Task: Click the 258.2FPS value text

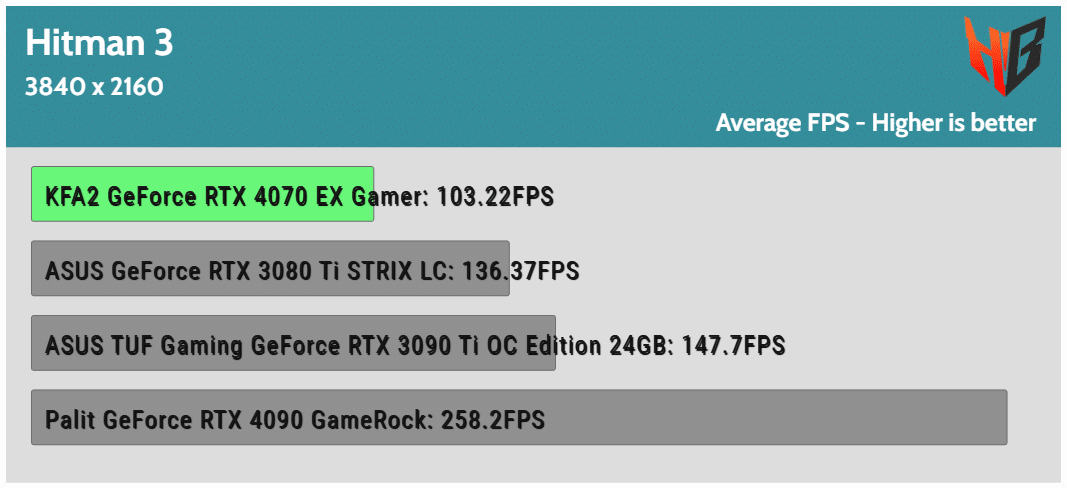Action: coord(493,420)
